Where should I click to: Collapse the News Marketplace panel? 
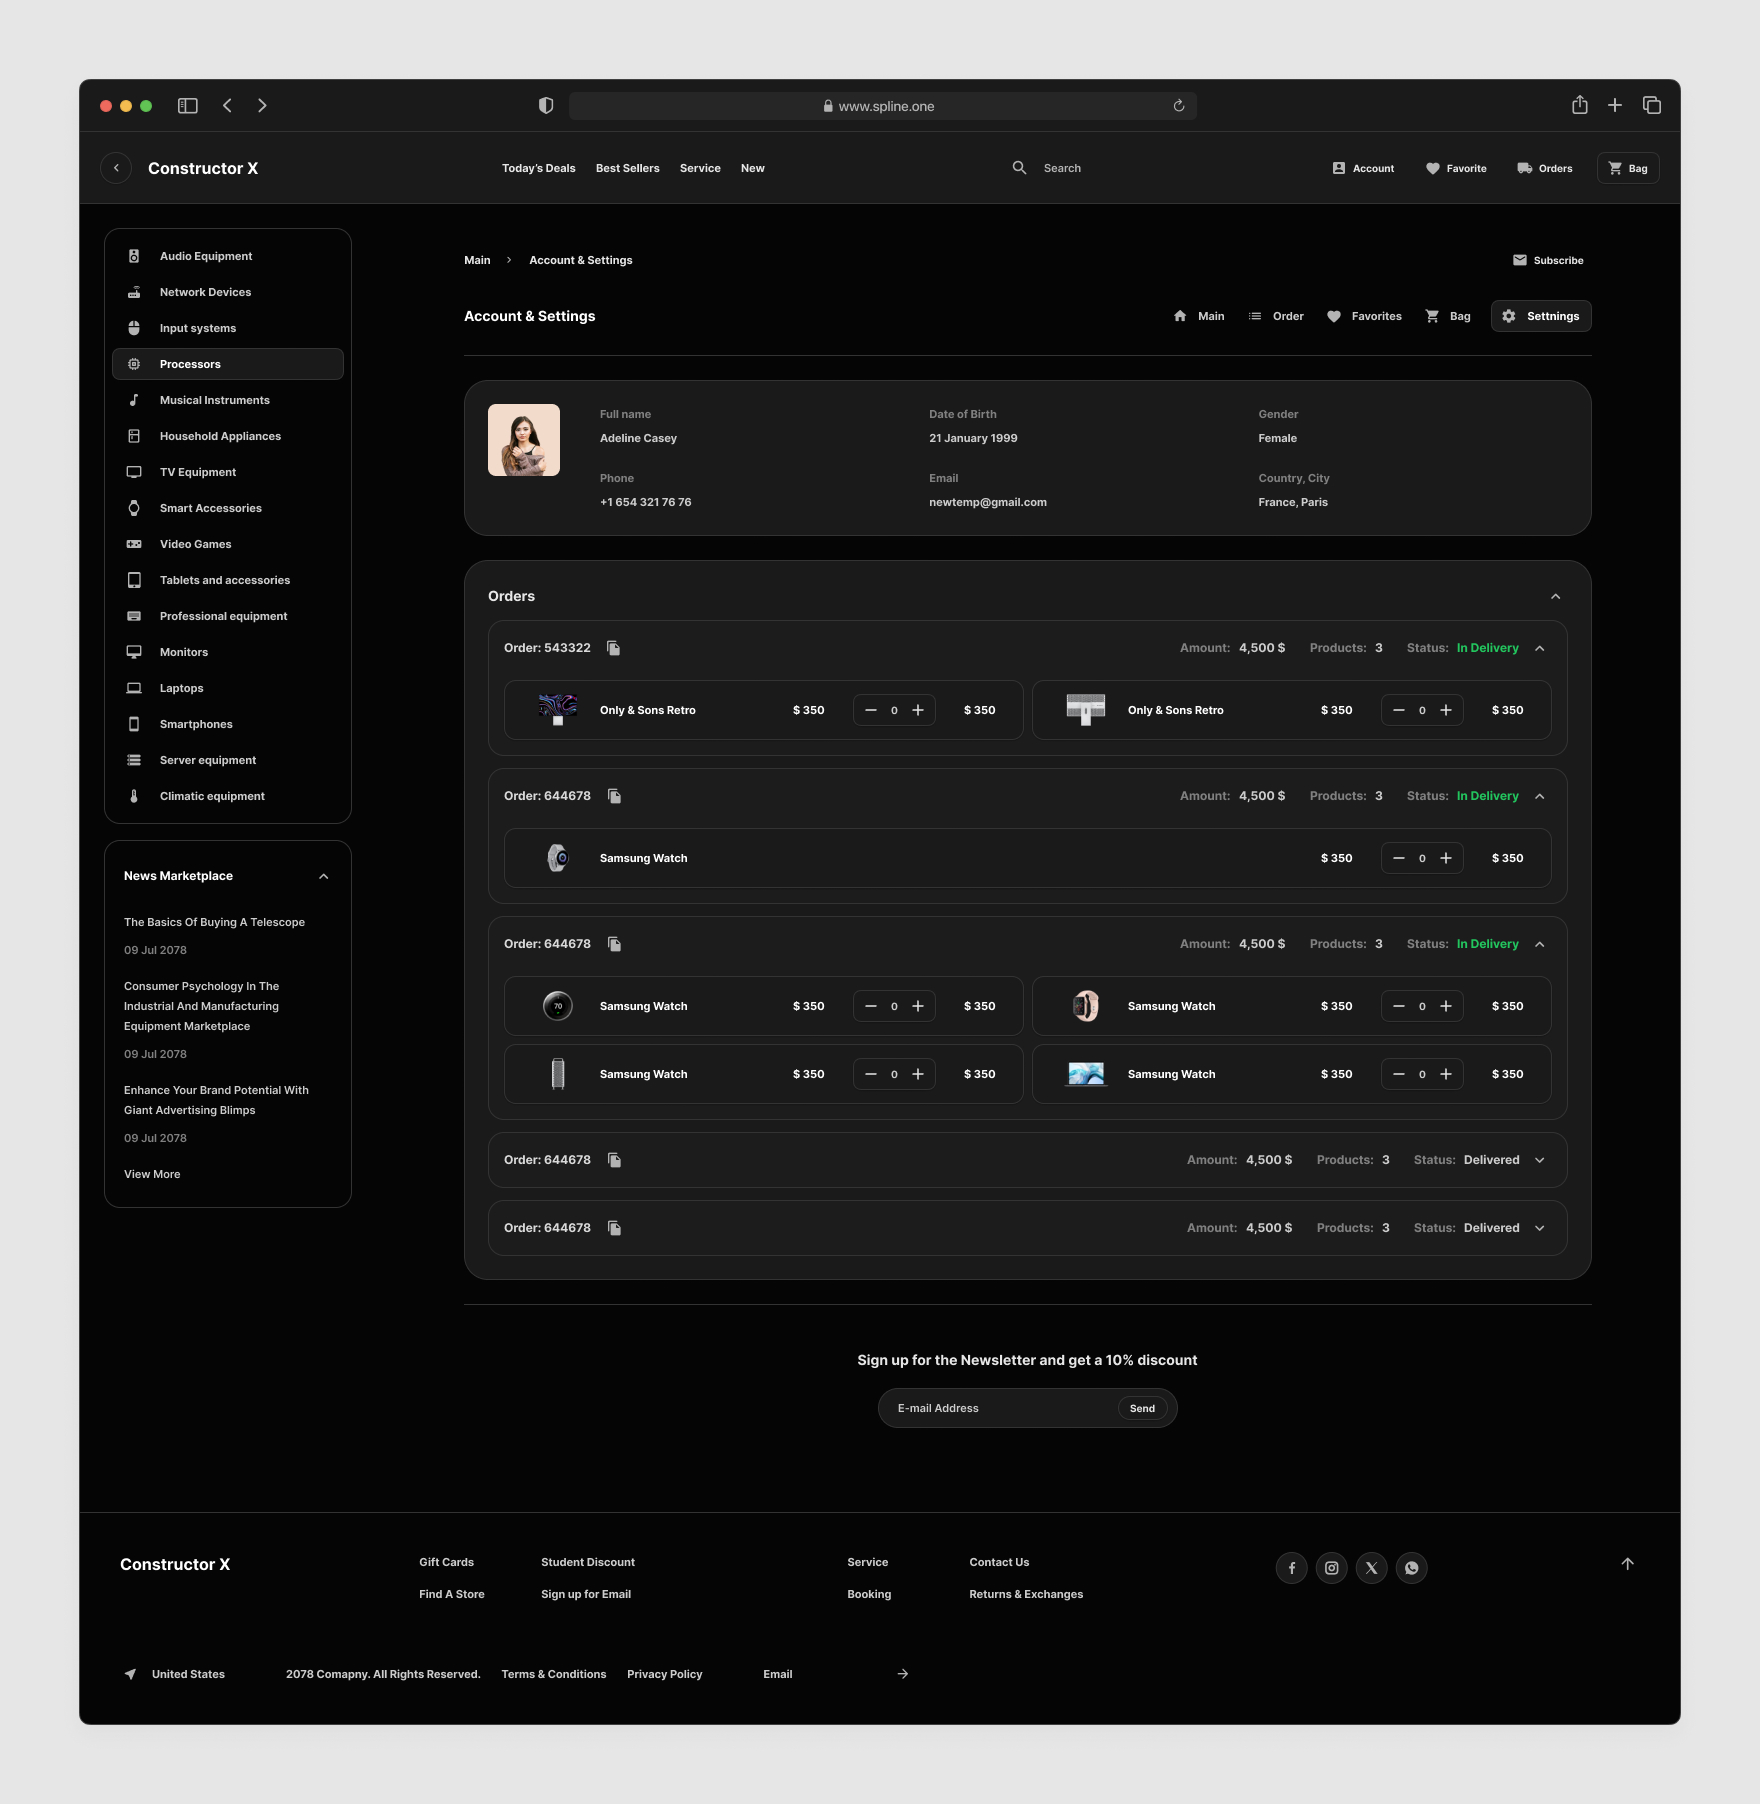[324, 876]
